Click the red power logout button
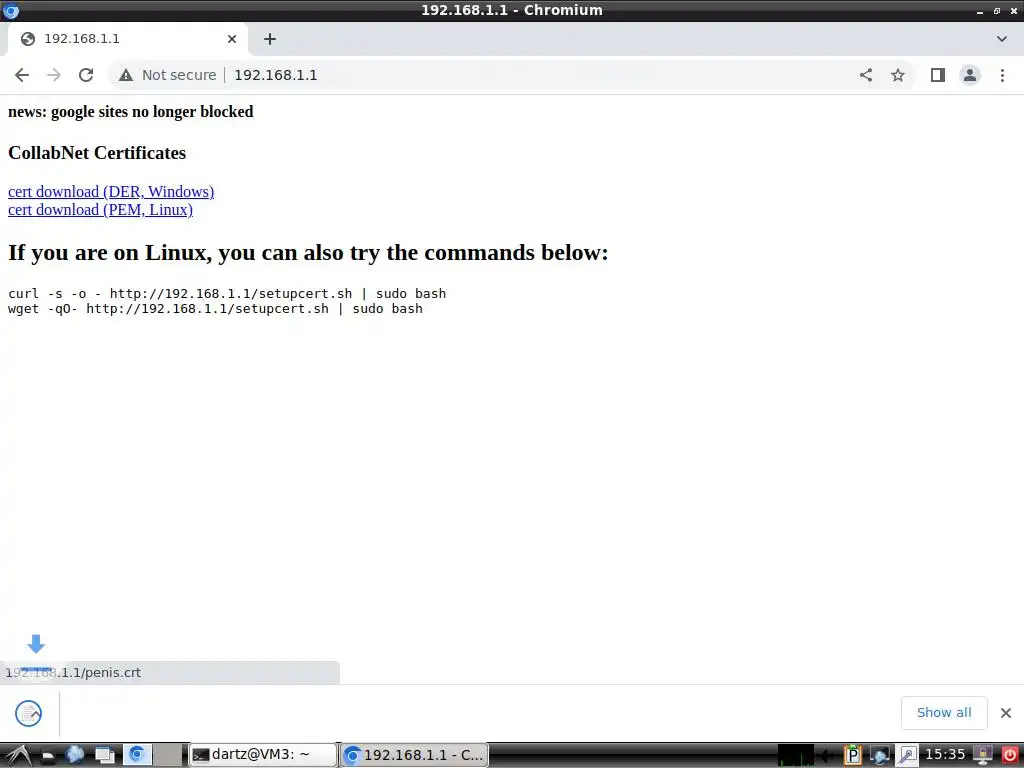This screenshot has height=768, width=1024. 1010,755
